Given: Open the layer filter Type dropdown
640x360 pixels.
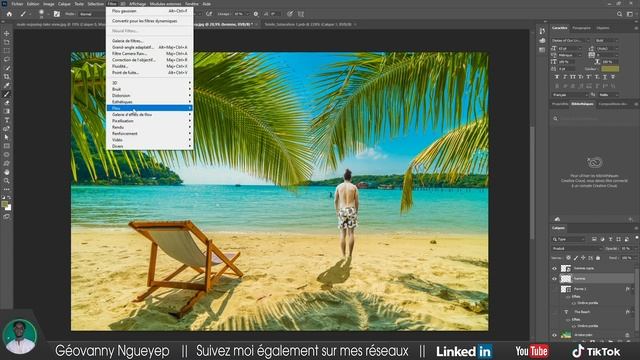Looking at the screenshot, I should click(x=569, y=239).
